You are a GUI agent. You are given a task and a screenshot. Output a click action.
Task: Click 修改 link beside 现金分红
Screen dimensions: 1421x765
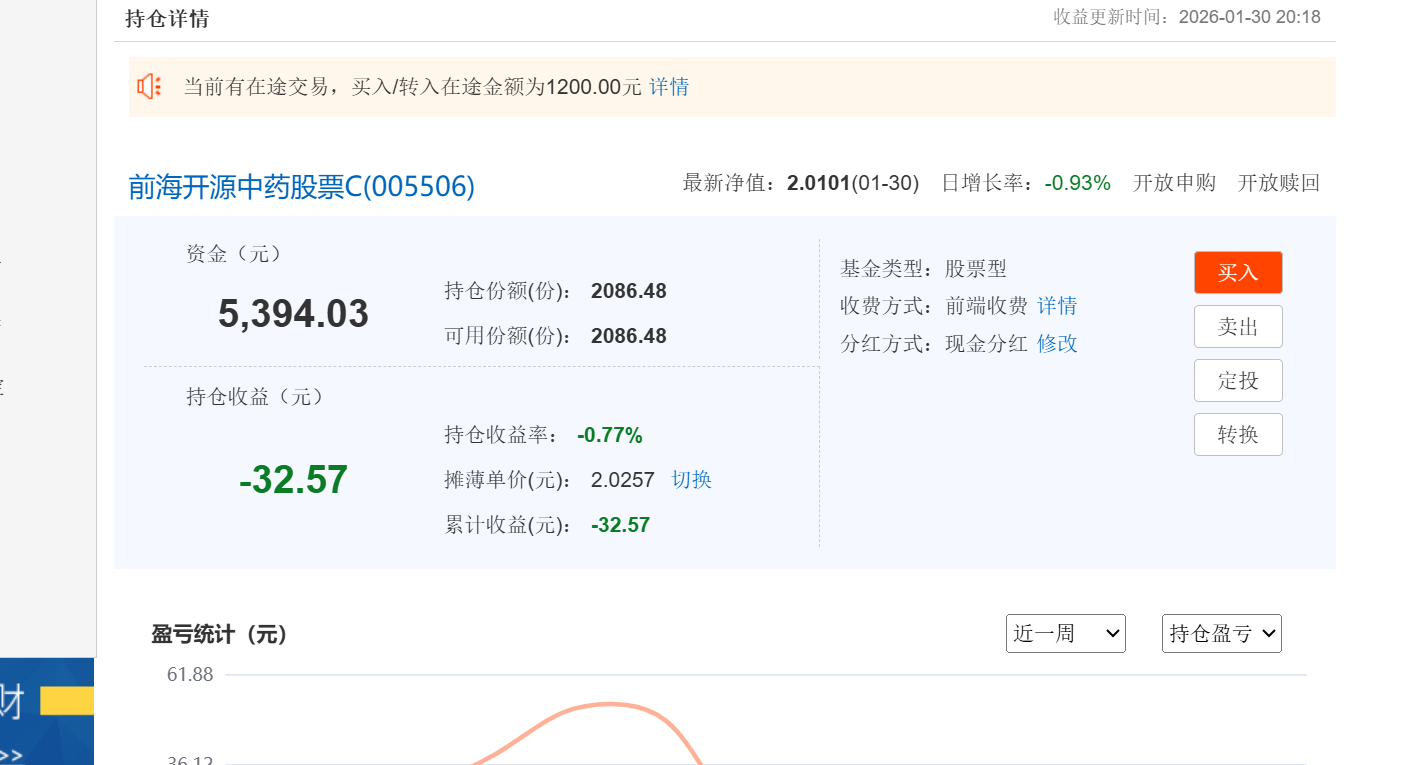point(1057,344)
